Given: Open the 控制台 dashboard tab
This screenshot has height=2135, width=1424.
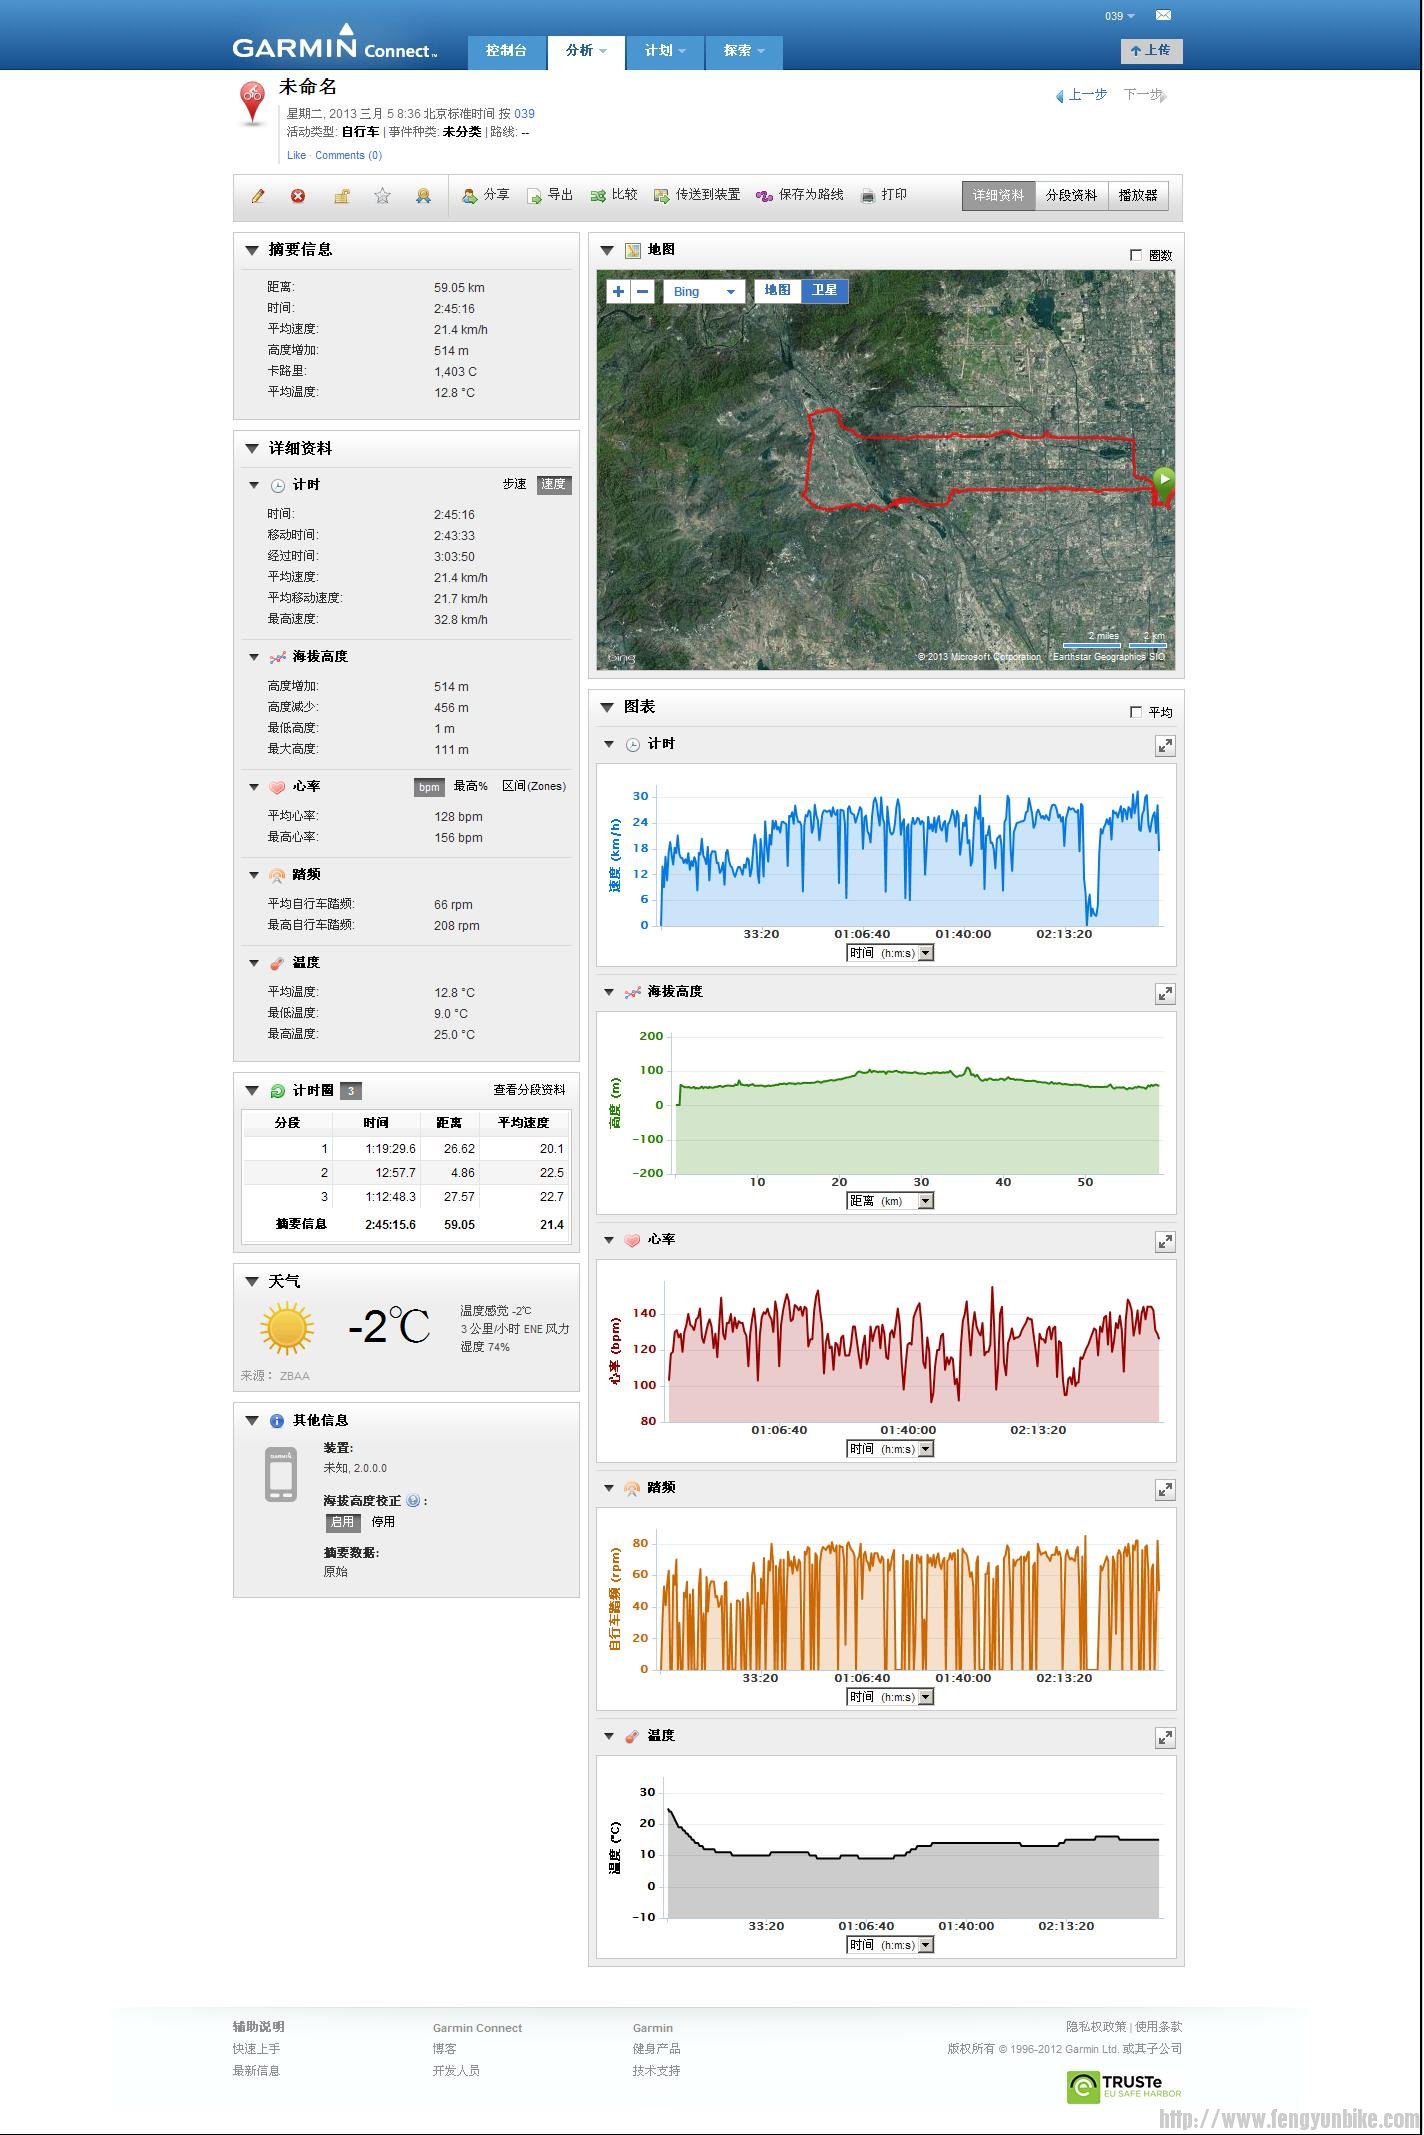Looking at the screenshot, I should click(507, 51).
